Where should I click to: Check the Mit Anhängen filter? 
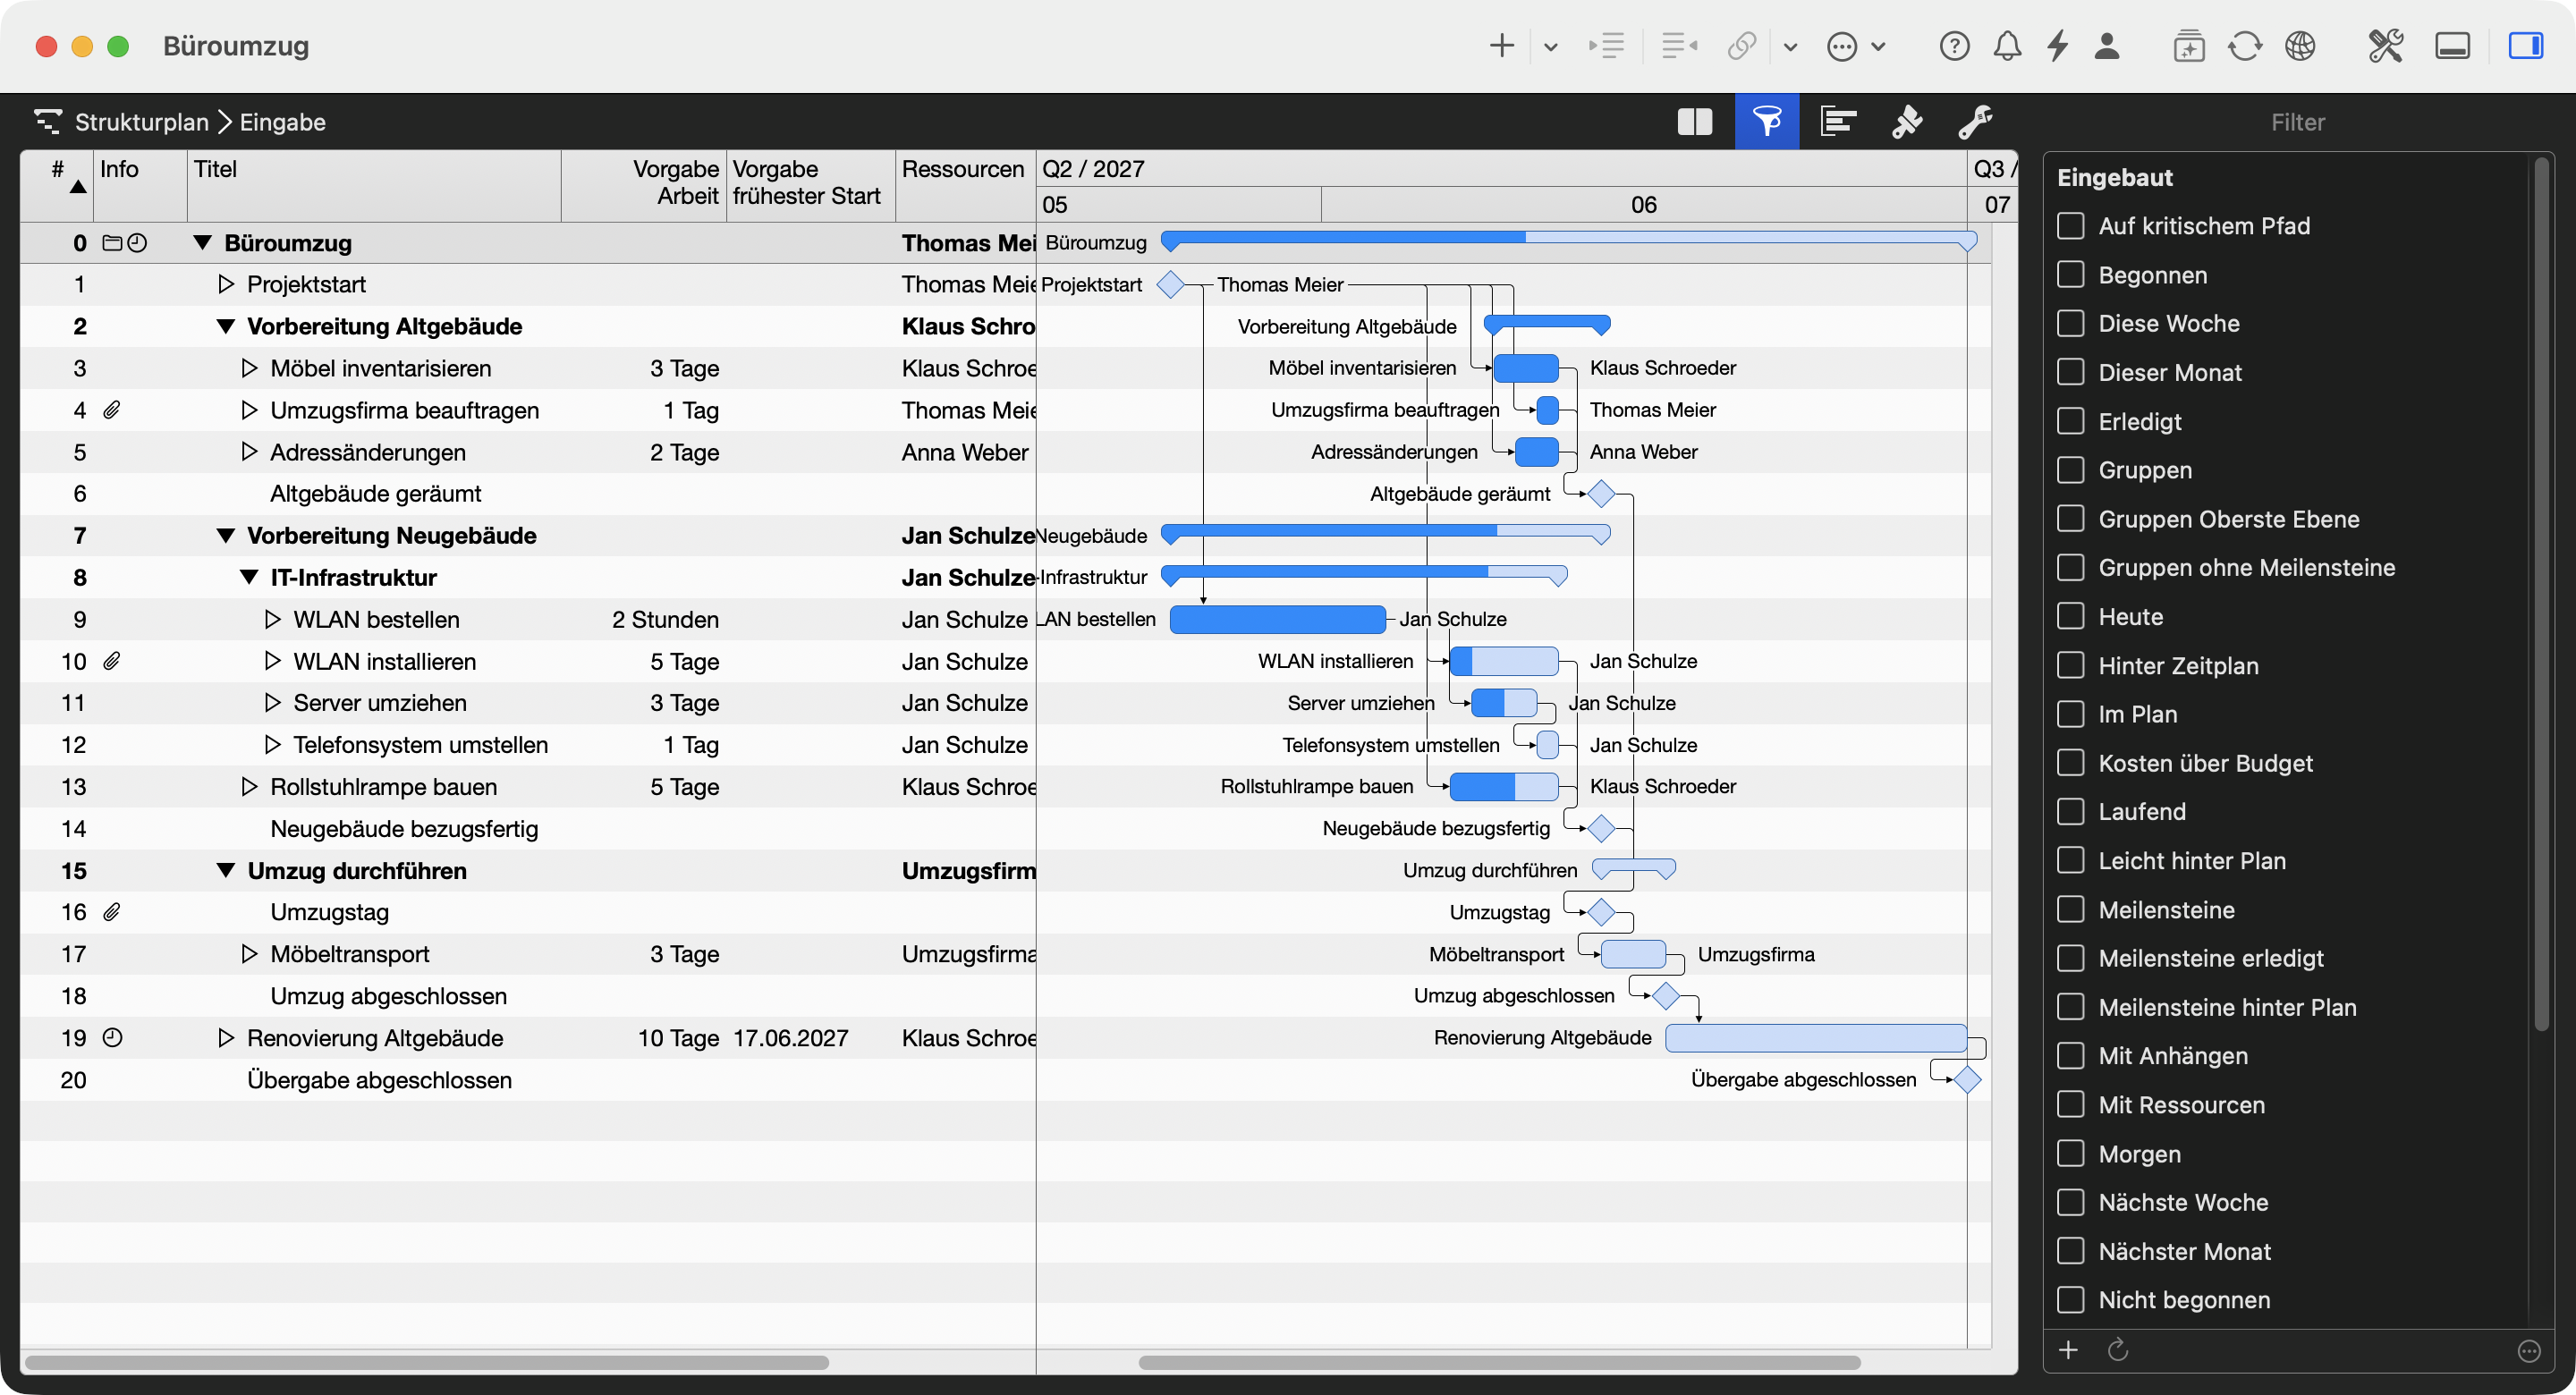(x=2070, y=1056)
